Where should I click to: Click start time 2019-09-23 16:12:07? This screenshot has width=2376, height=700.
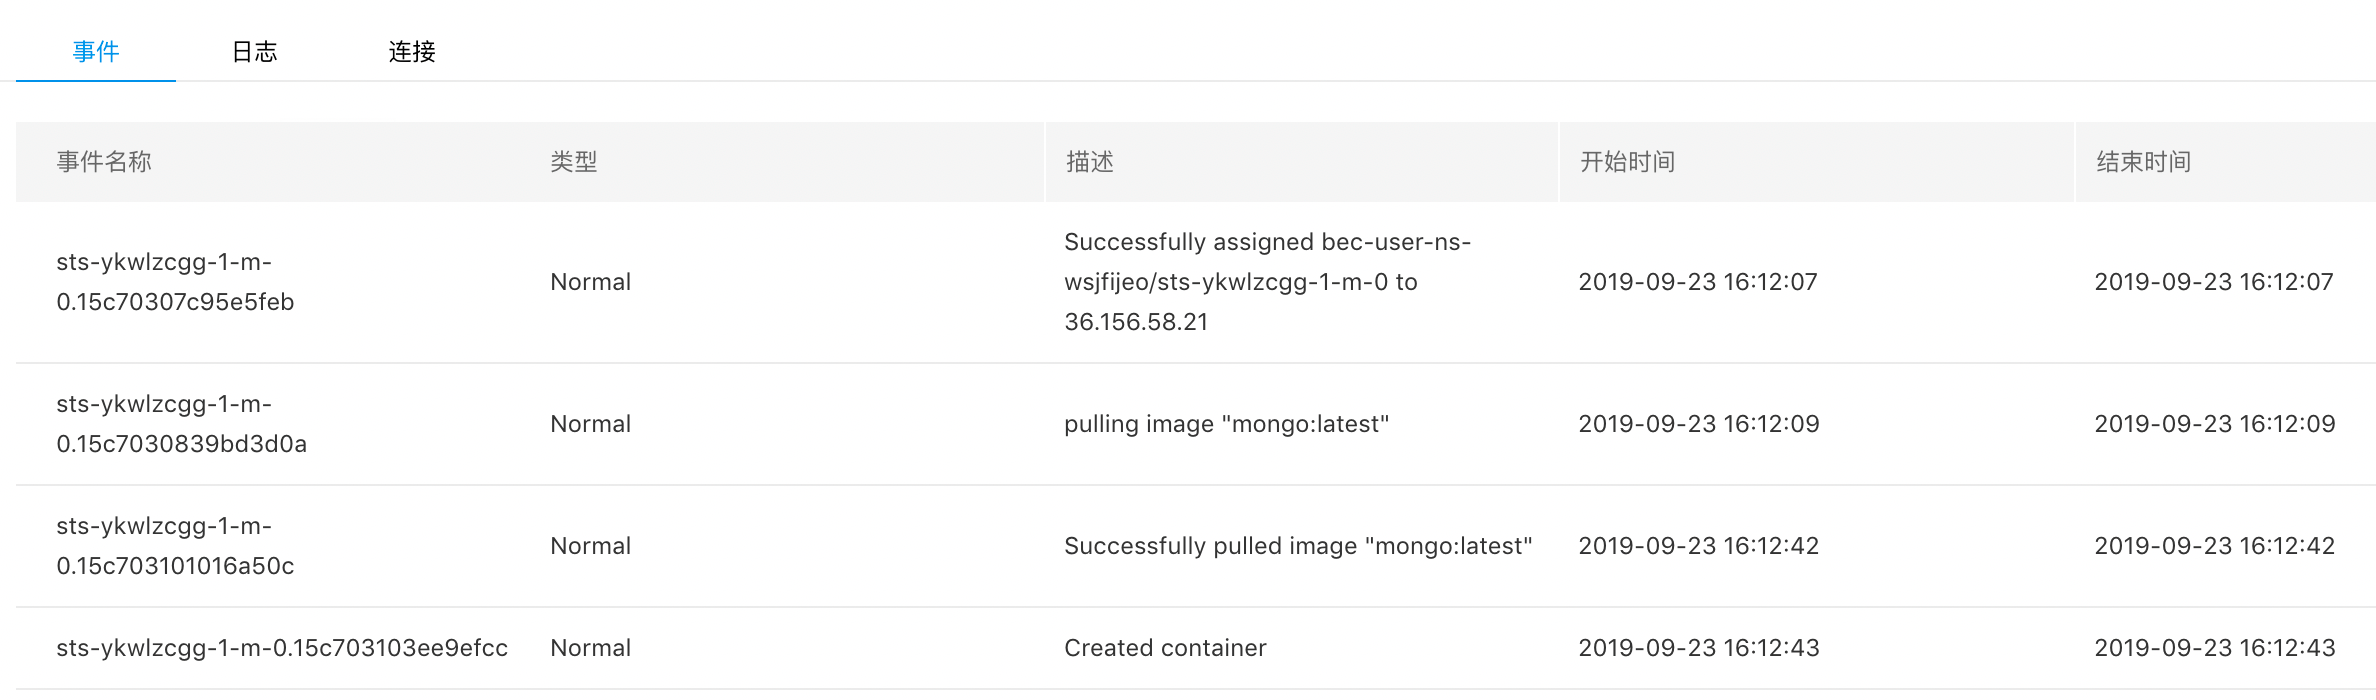1698,282
